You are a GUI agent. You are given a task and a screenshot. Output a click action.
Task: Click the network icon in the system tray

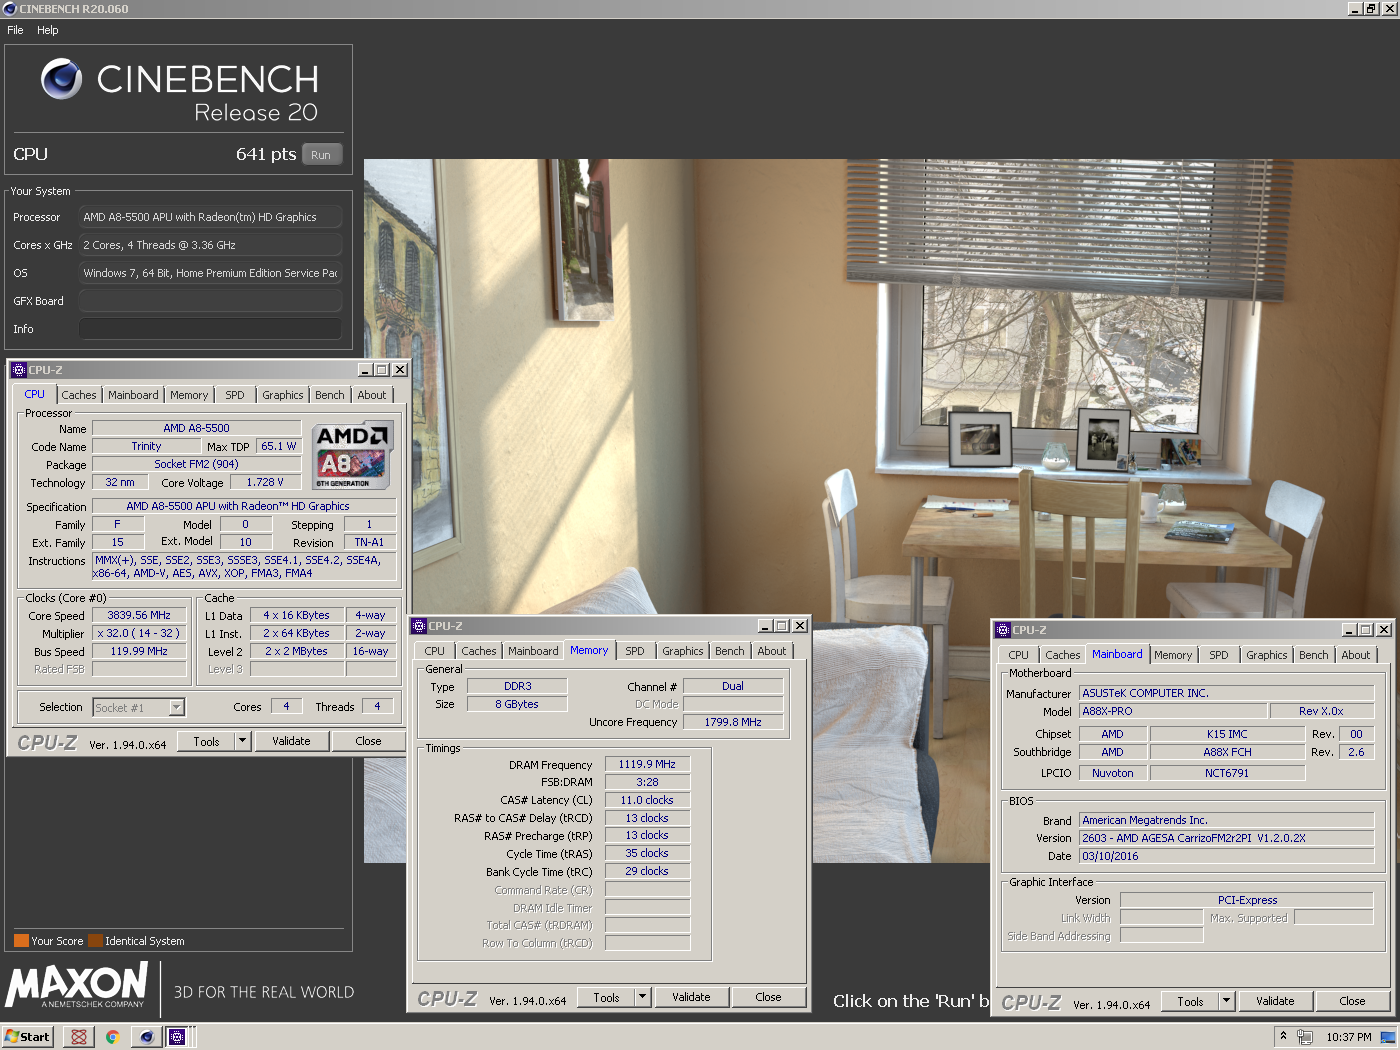(1304, 1037)
